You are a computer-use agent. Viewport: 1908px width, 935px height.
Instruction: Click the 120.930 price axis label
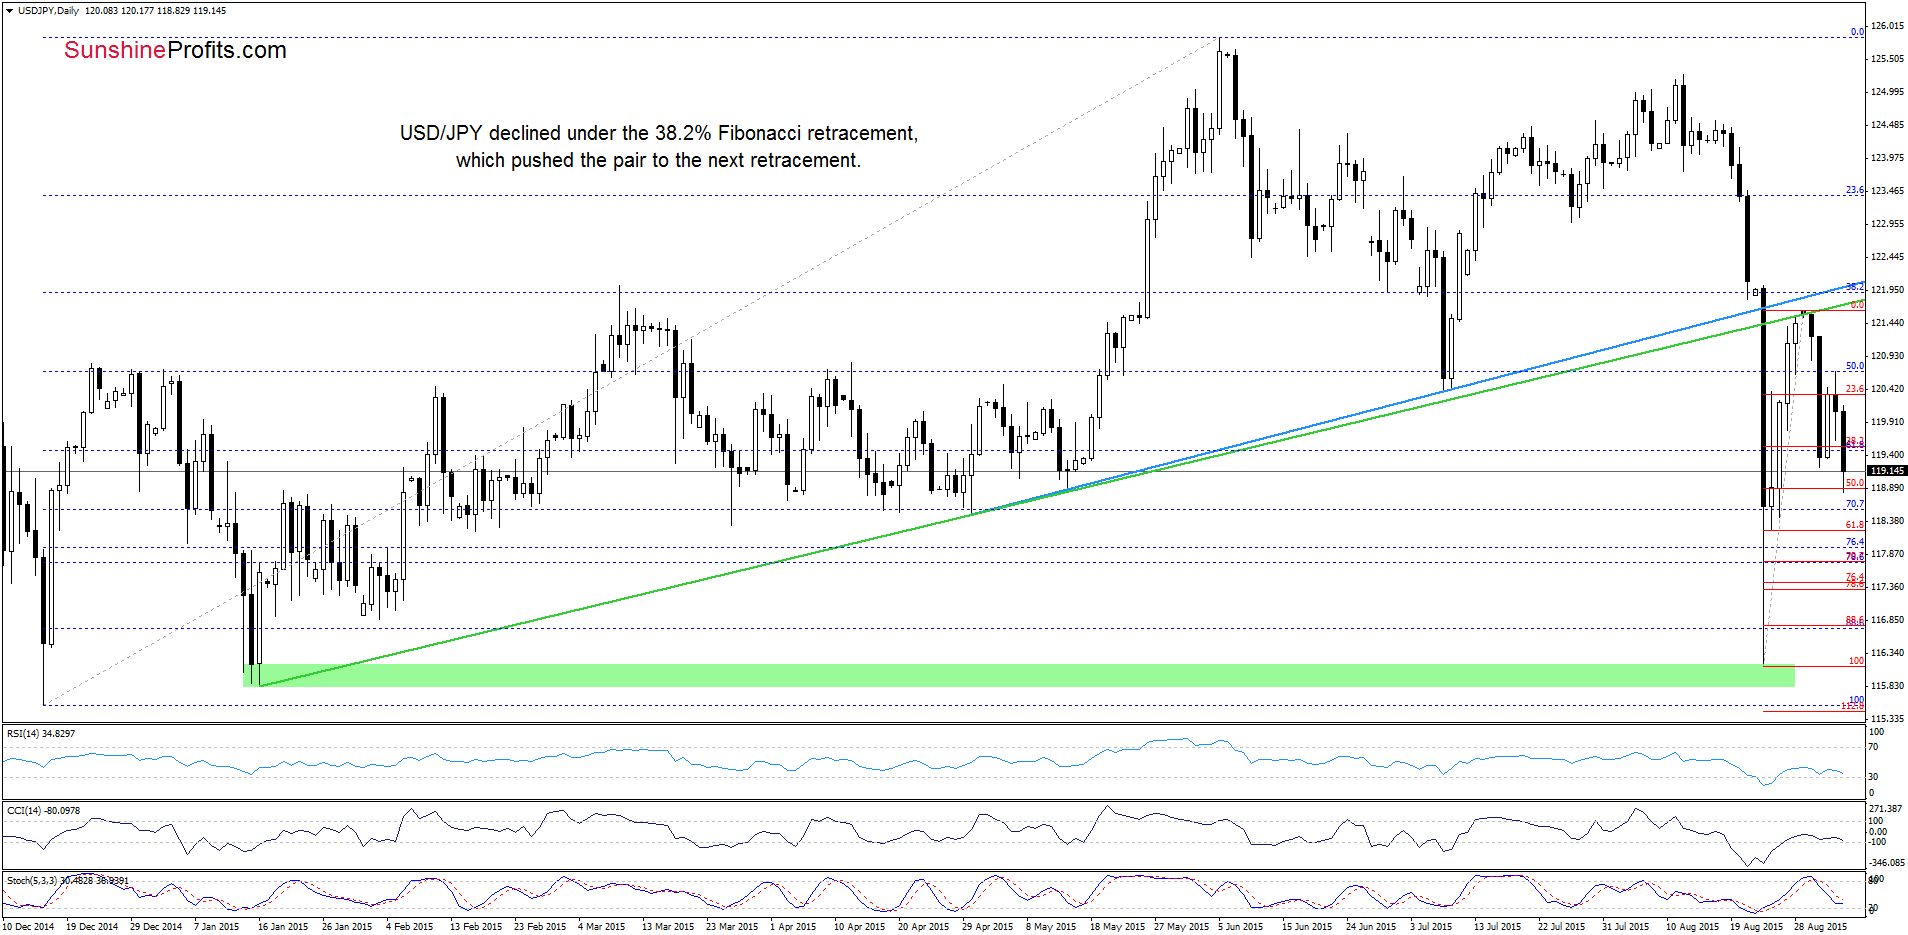pyautogui.click(x=1887, y=356)
